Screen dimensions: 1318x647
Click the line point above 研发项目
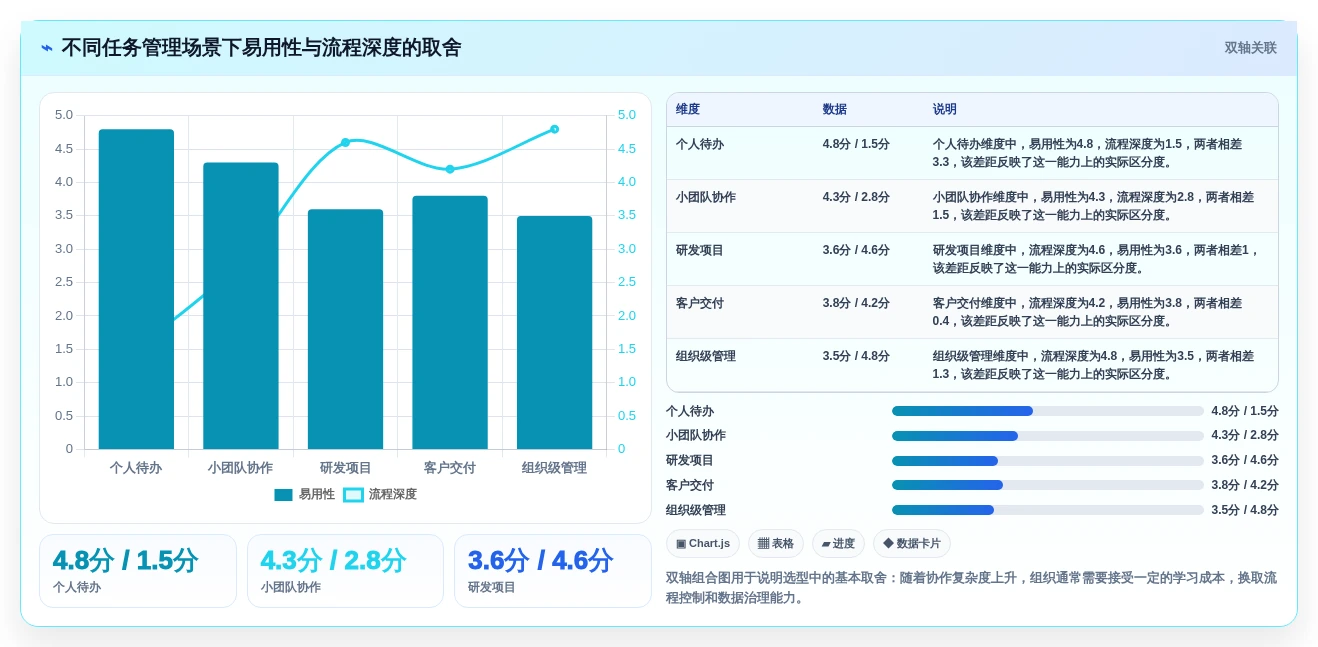point(345,142)
